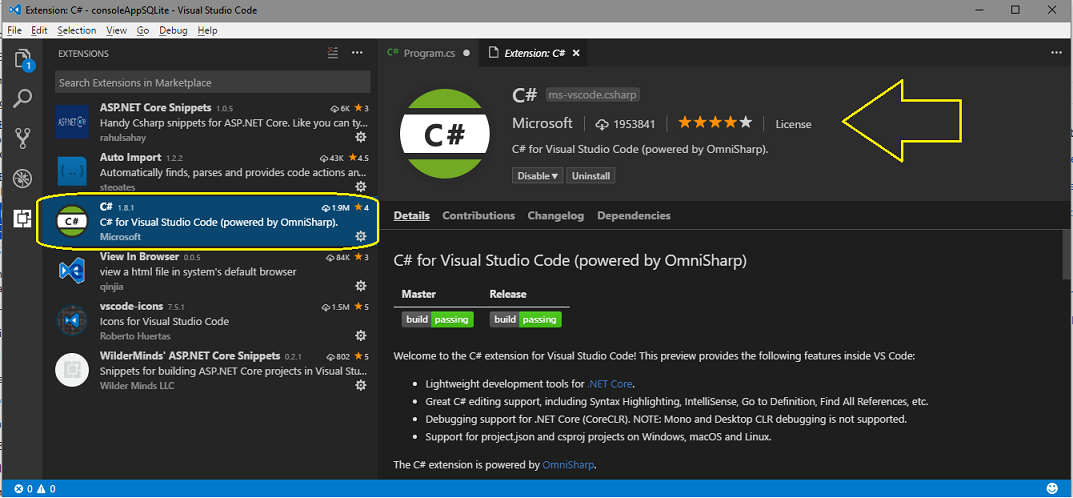
Task: Open editor more actions ellipsis
Action: [x=1058, y=53]
